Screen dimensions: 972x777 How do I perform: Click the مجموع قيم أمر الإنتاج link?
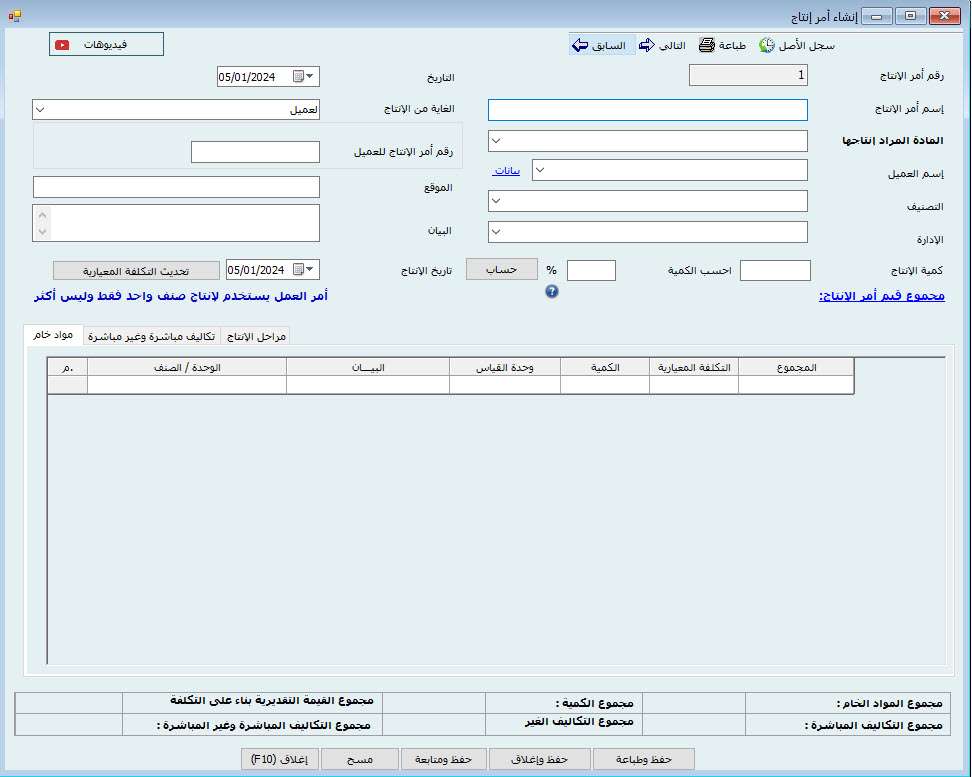pyautogui.click(x=881, y=296)
